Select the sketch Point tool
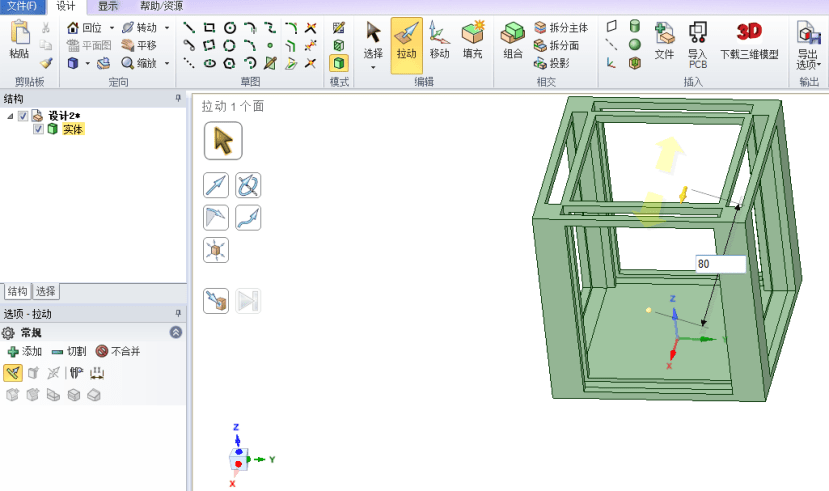The height and width of the screenshot is (491, 829). (270, 45)
